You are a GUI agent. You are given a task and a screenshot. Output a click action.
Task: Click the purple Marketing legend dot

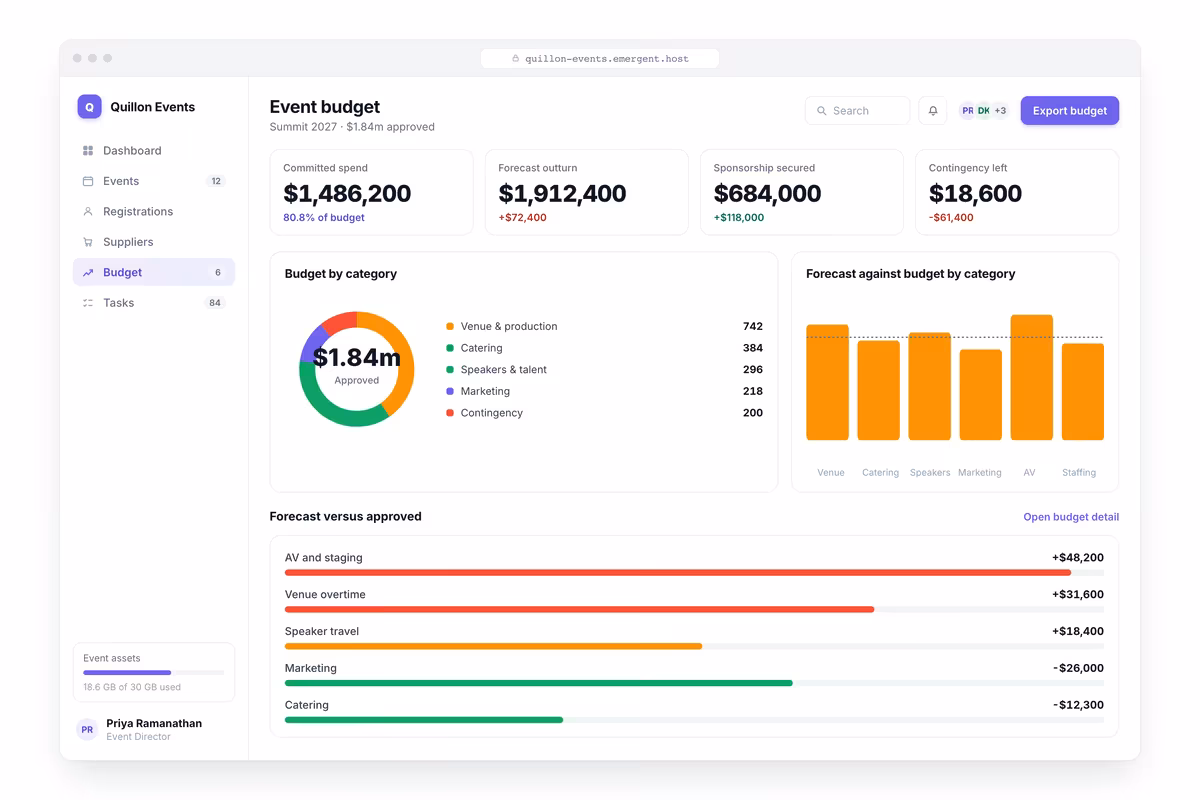pyautogui.click(x=450, y=392)
